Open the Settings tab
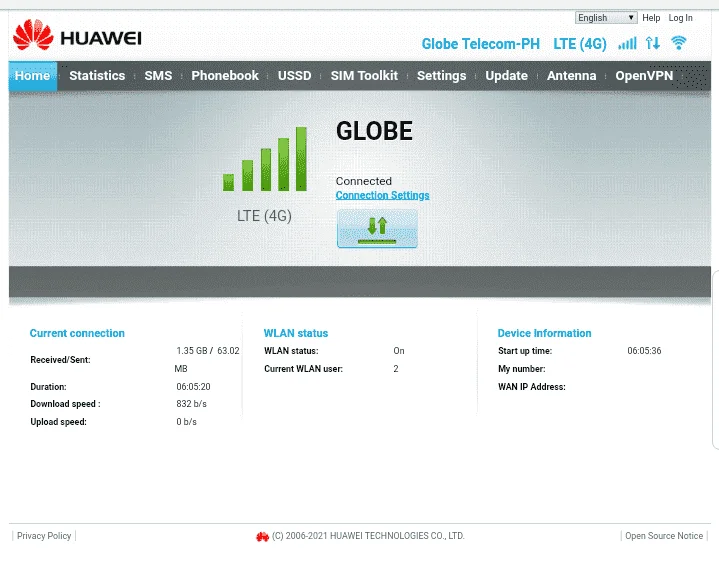The image size is (719, 586). 442,76
